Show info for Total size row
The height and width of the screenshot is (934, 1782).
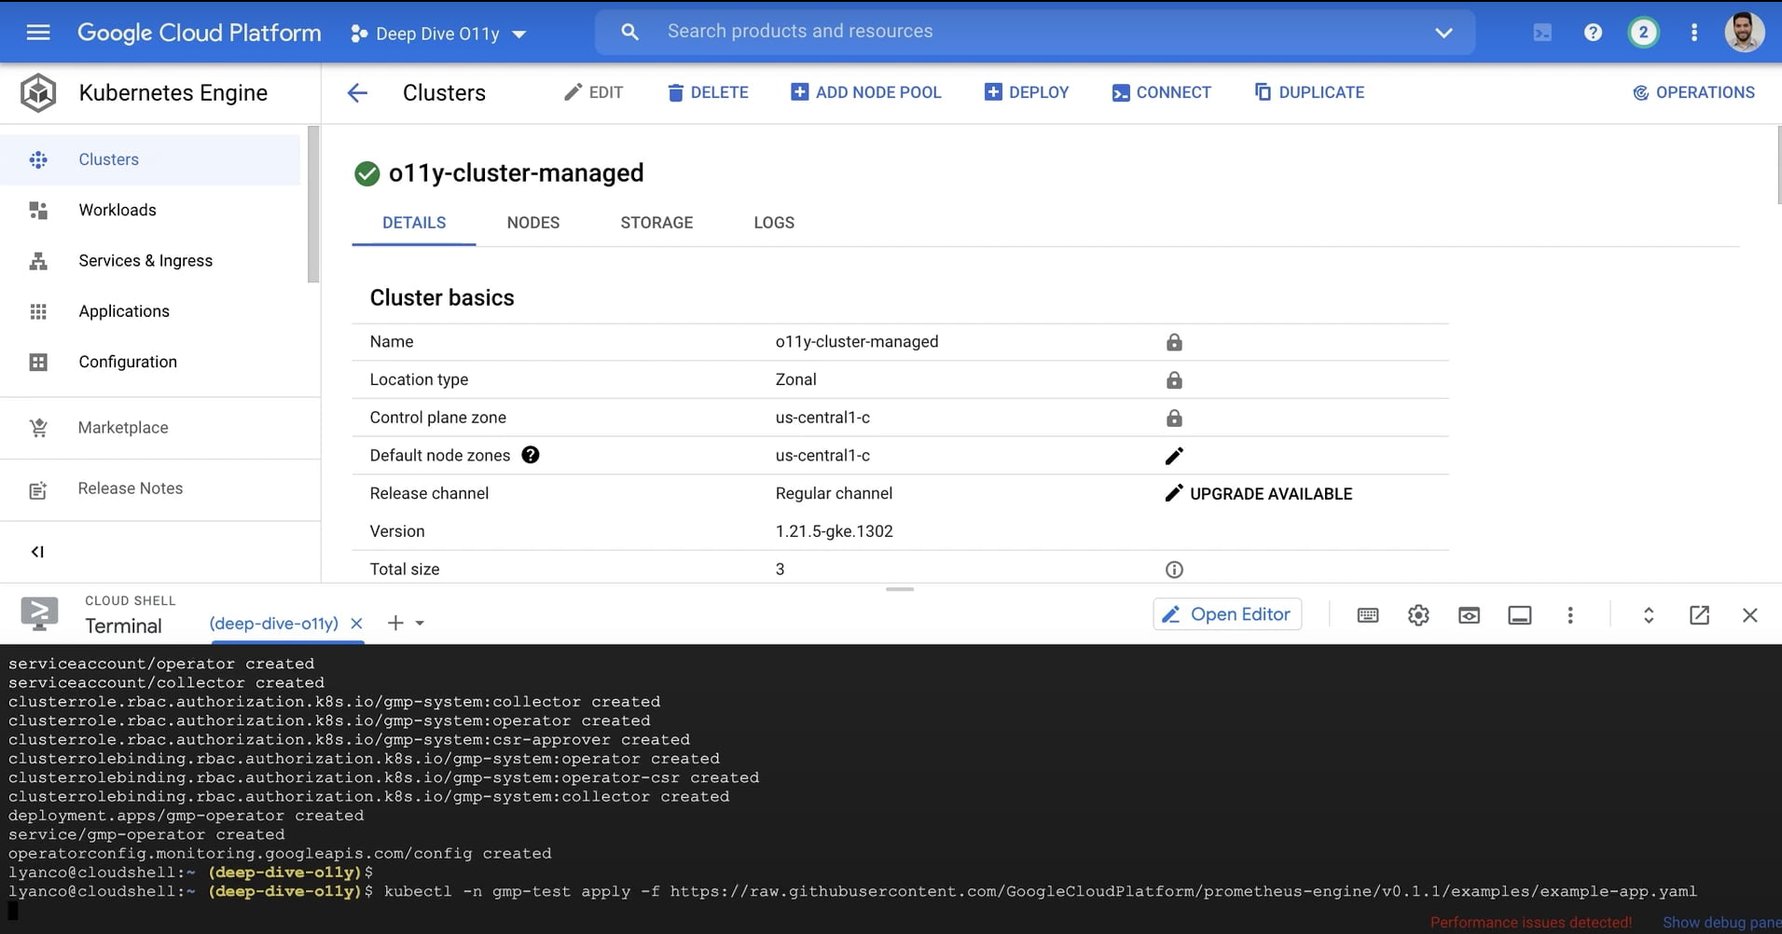tap(1174, 570)
